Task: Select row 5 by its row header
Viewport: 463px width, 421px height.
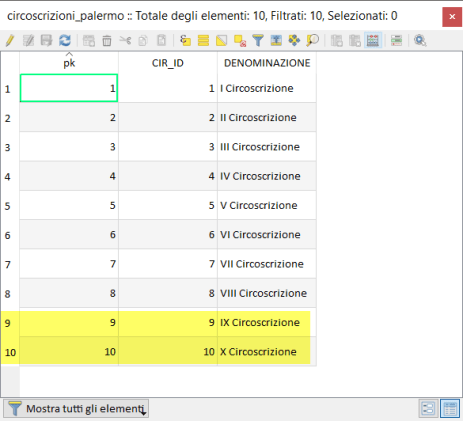Action: 10,206
